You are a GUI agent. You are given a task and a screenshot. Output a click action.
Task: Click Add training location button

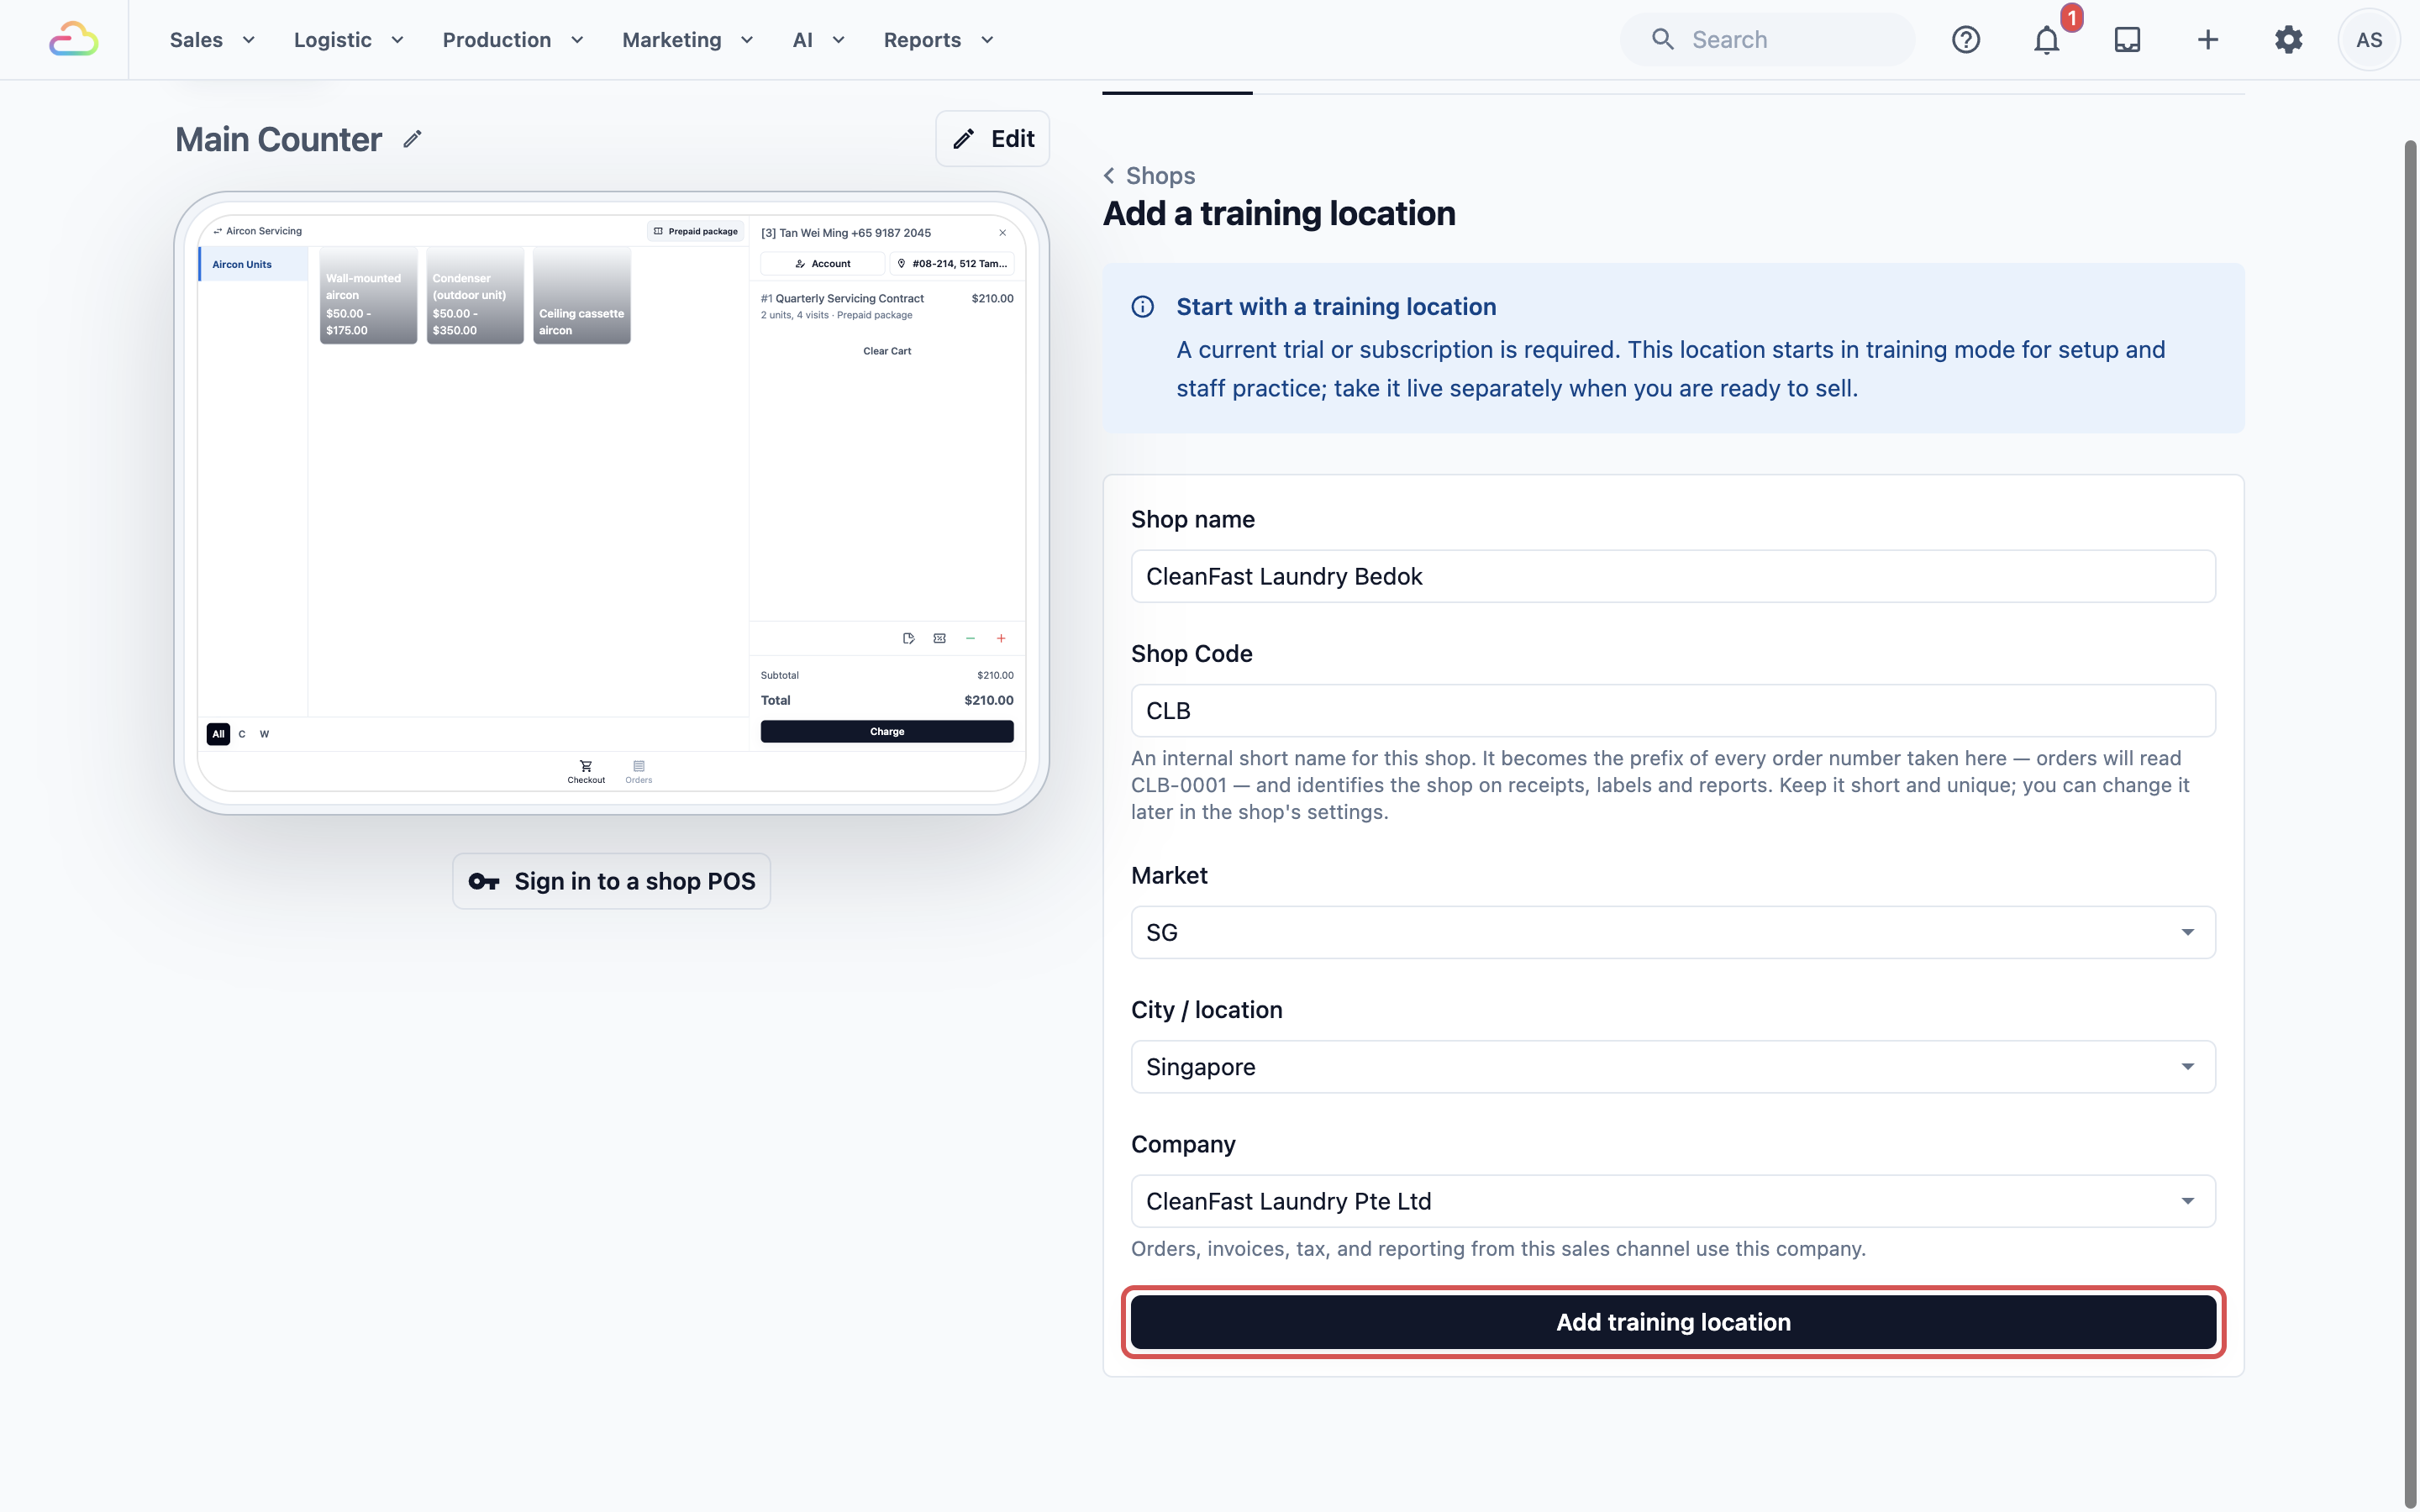click(x=1673, y=1322)
